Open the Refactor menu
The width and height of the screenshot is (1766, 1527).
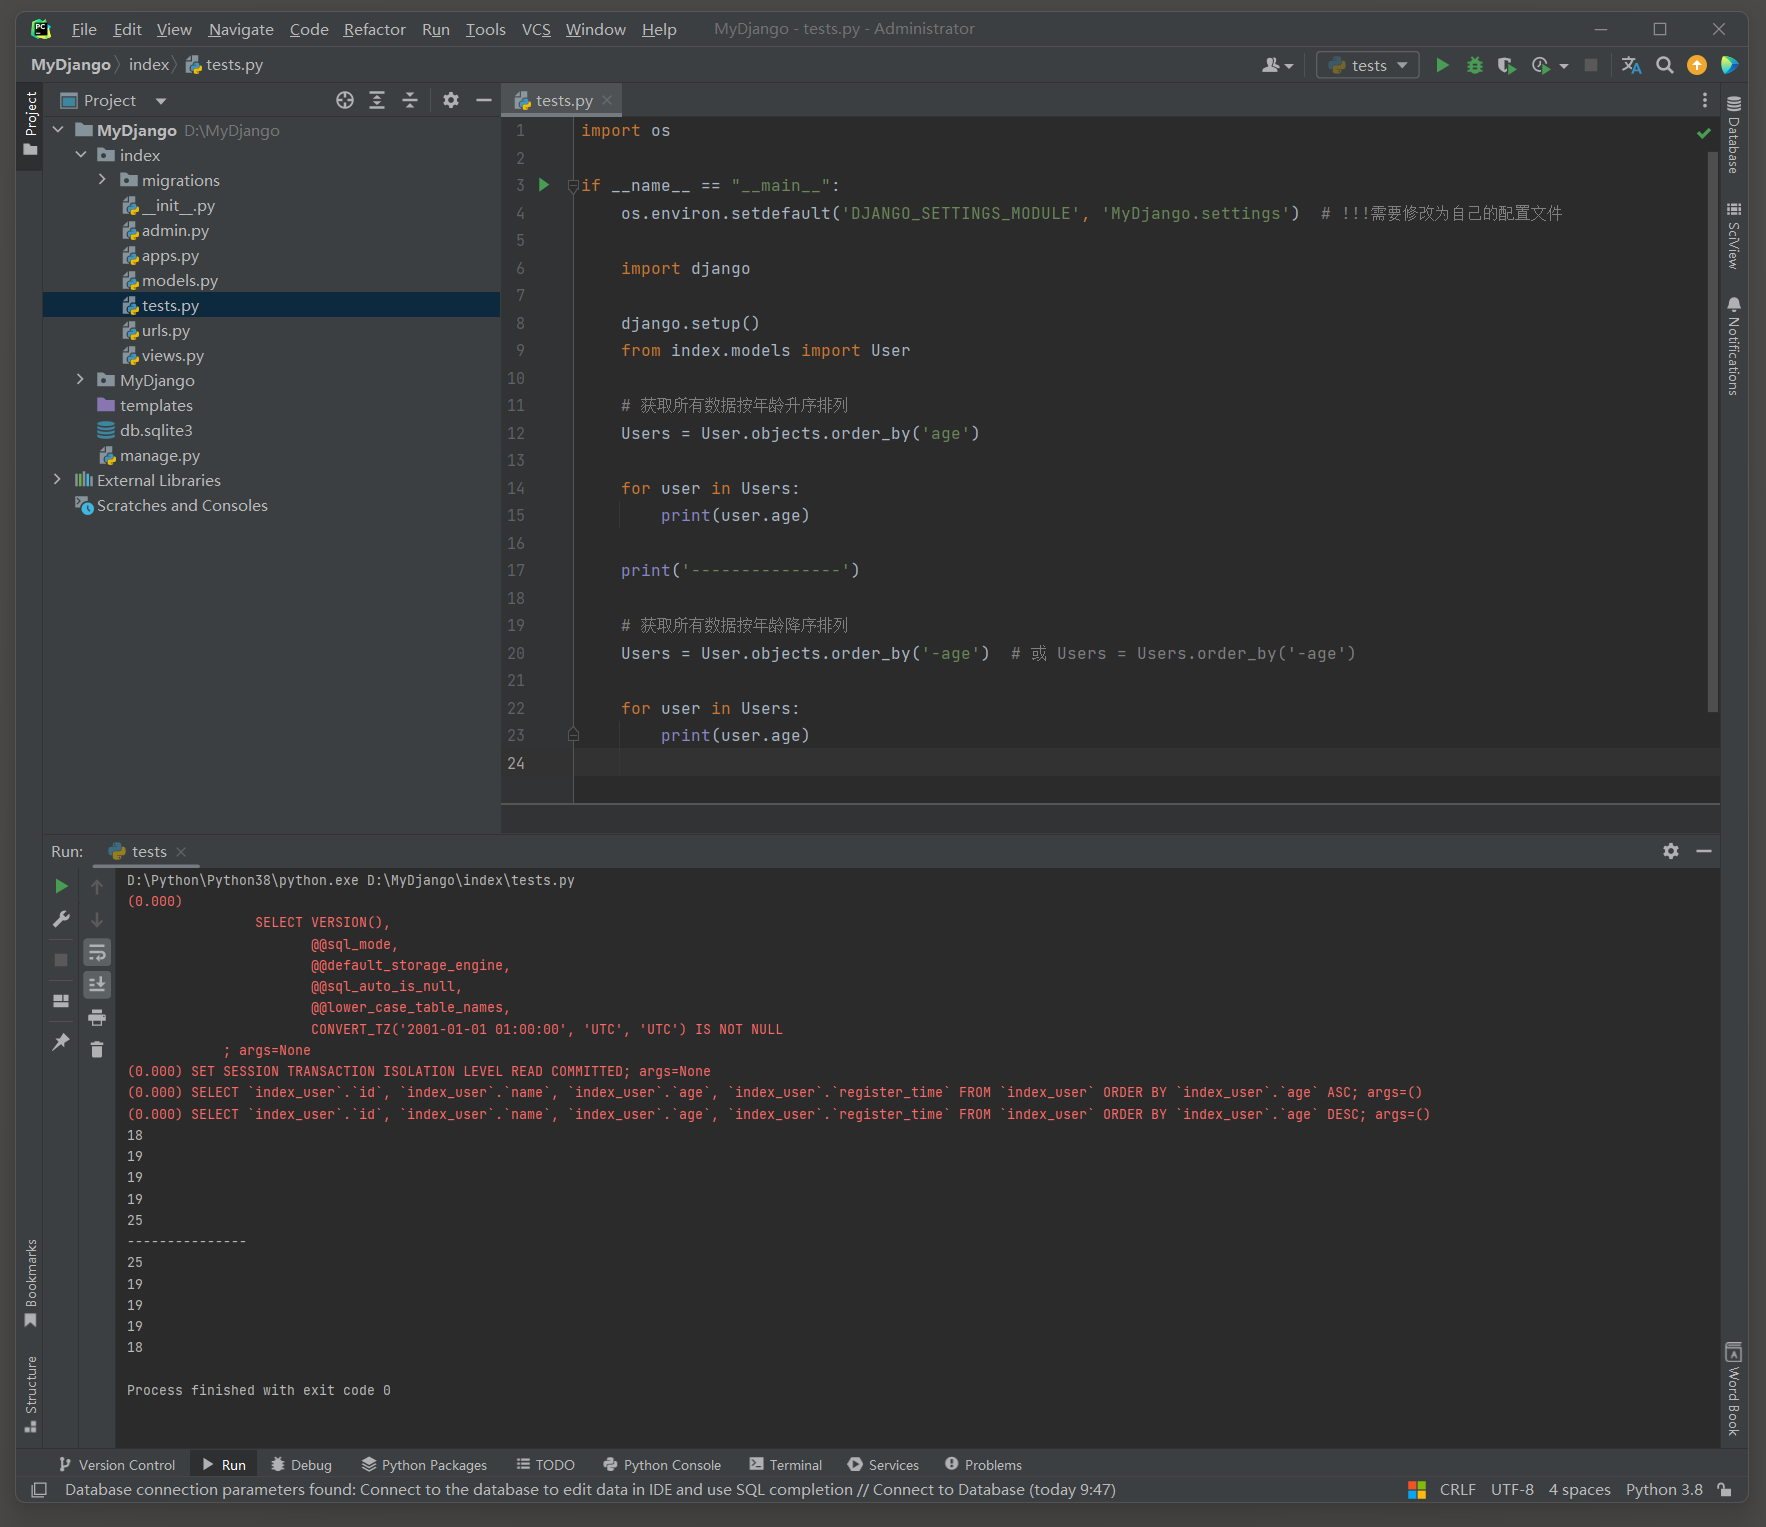[x=374, y=29]
